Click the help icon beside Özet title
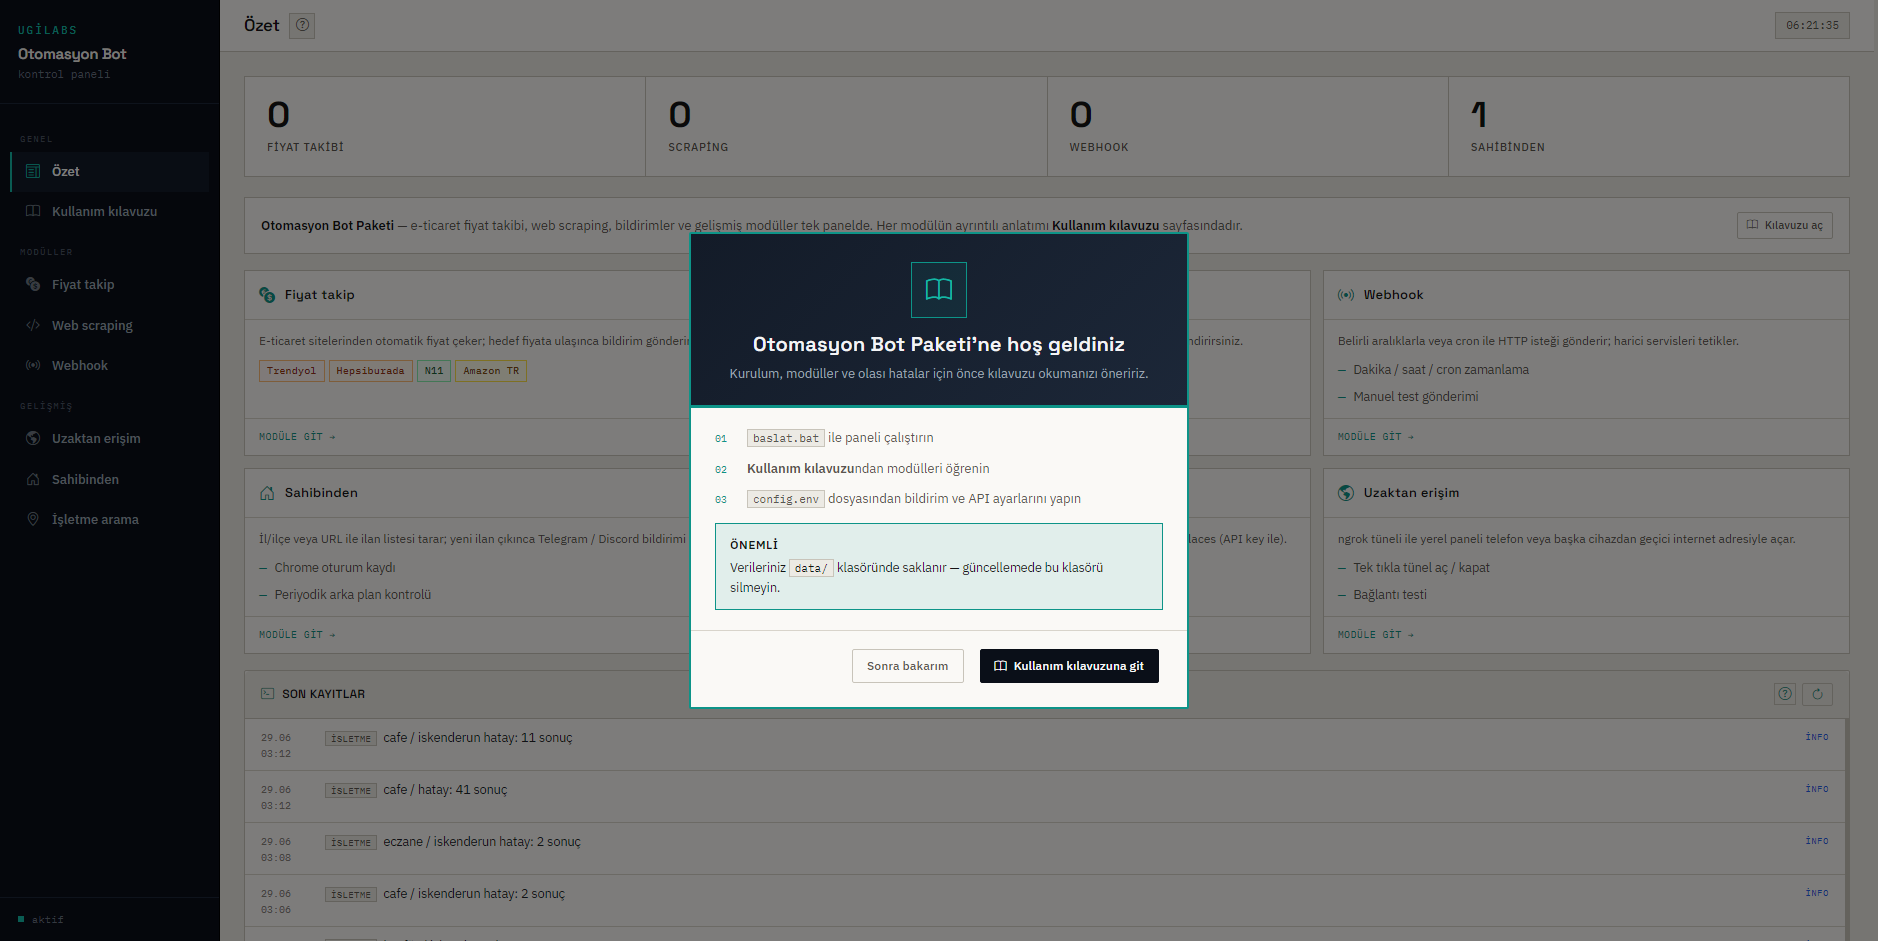 (302, 25)
